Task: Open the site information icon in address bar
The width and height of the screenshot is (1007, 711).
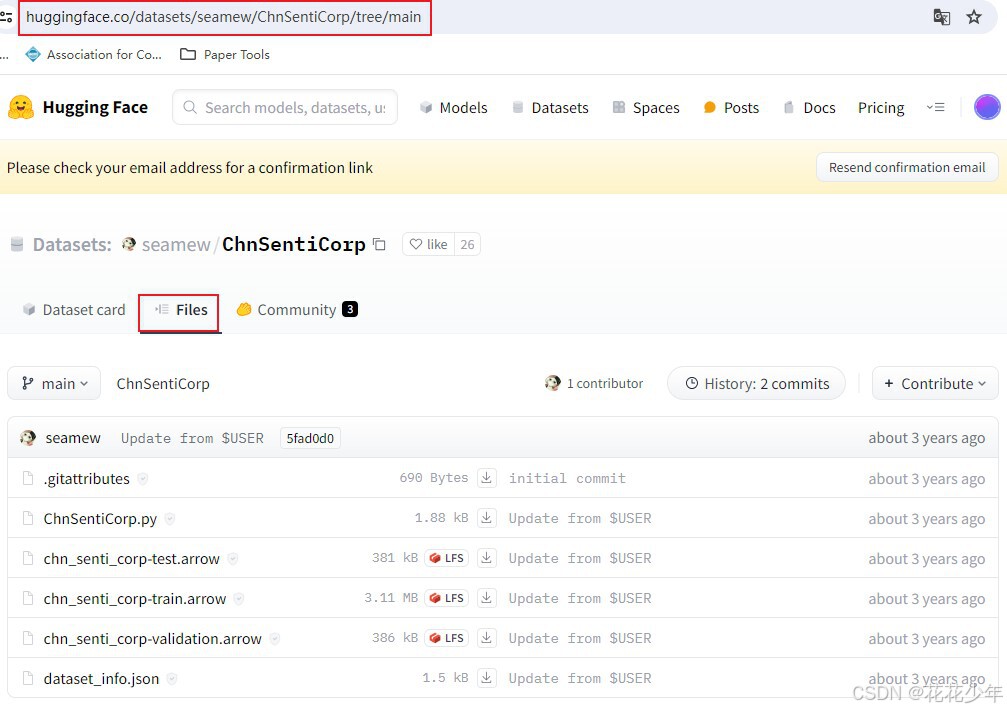Action: (6, 17)
